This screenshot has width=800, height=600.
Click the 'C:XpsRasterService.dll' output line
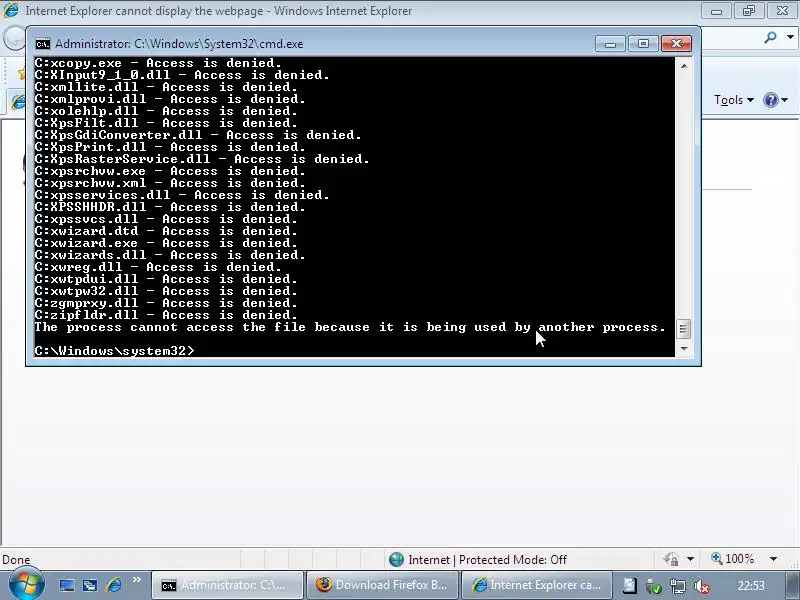pyautogui.click(x=202, y=159)
